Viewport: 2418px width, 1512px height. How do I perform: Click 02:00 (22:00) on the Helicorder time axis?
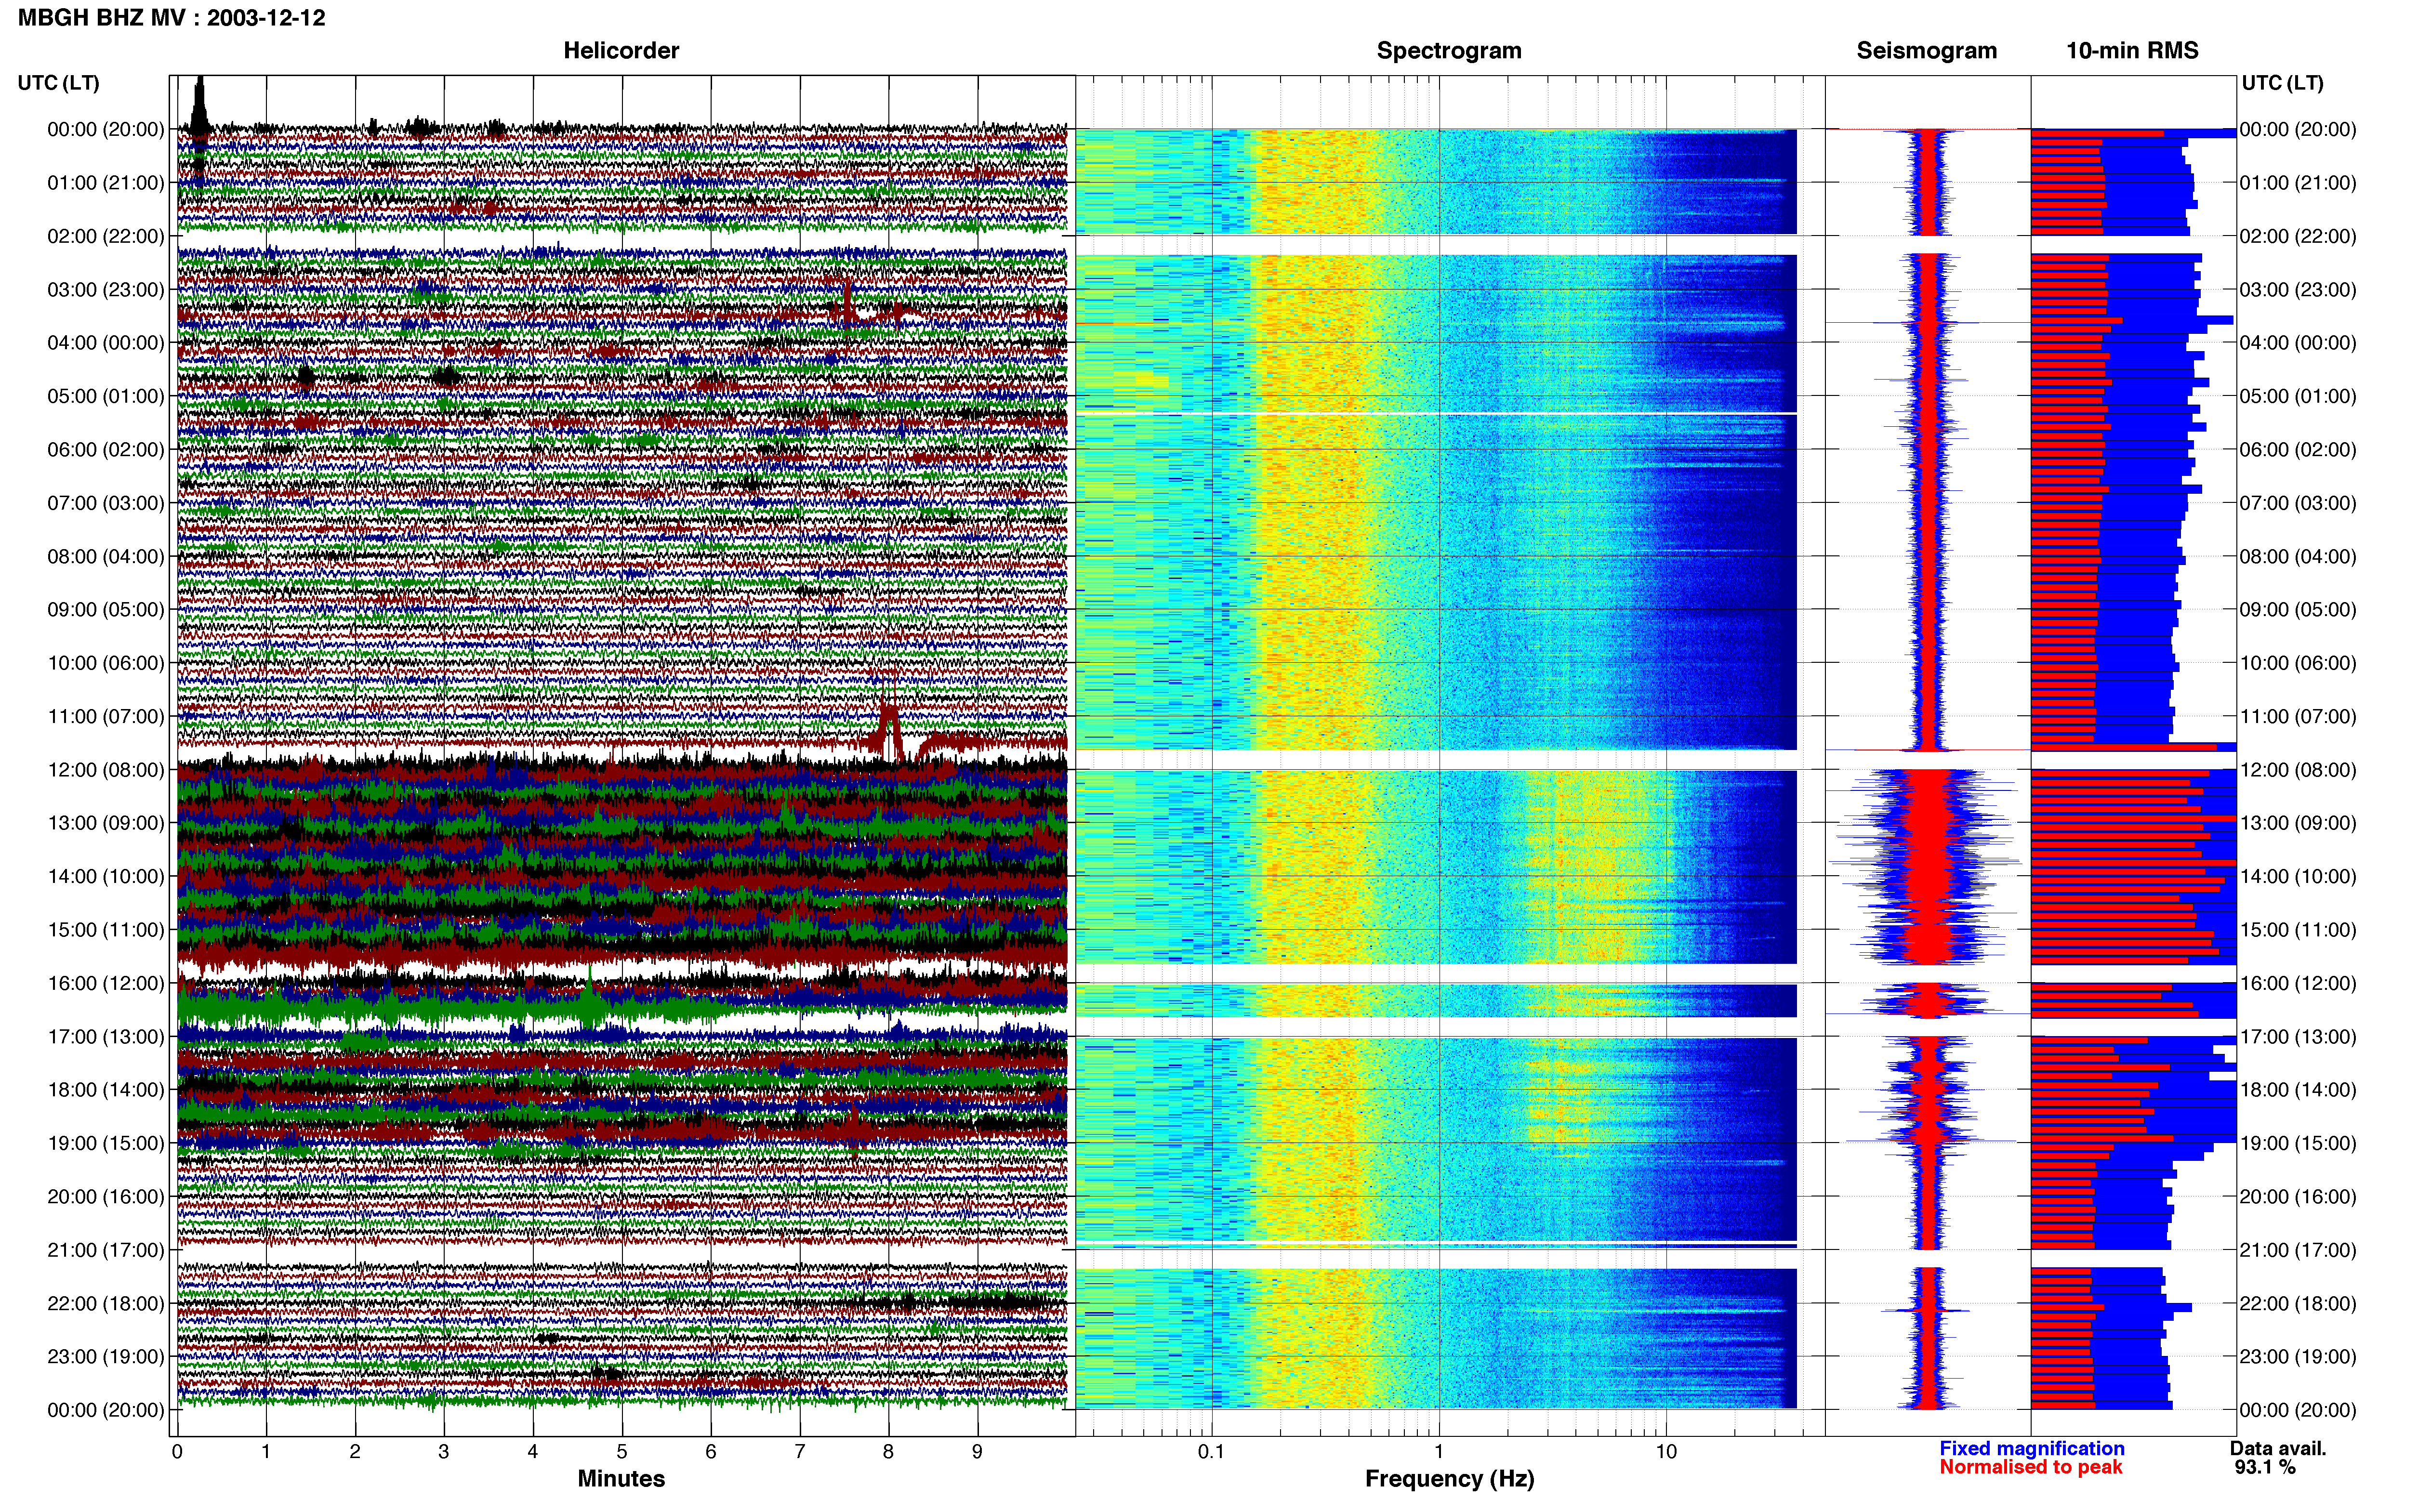click(x=105, y=236)
